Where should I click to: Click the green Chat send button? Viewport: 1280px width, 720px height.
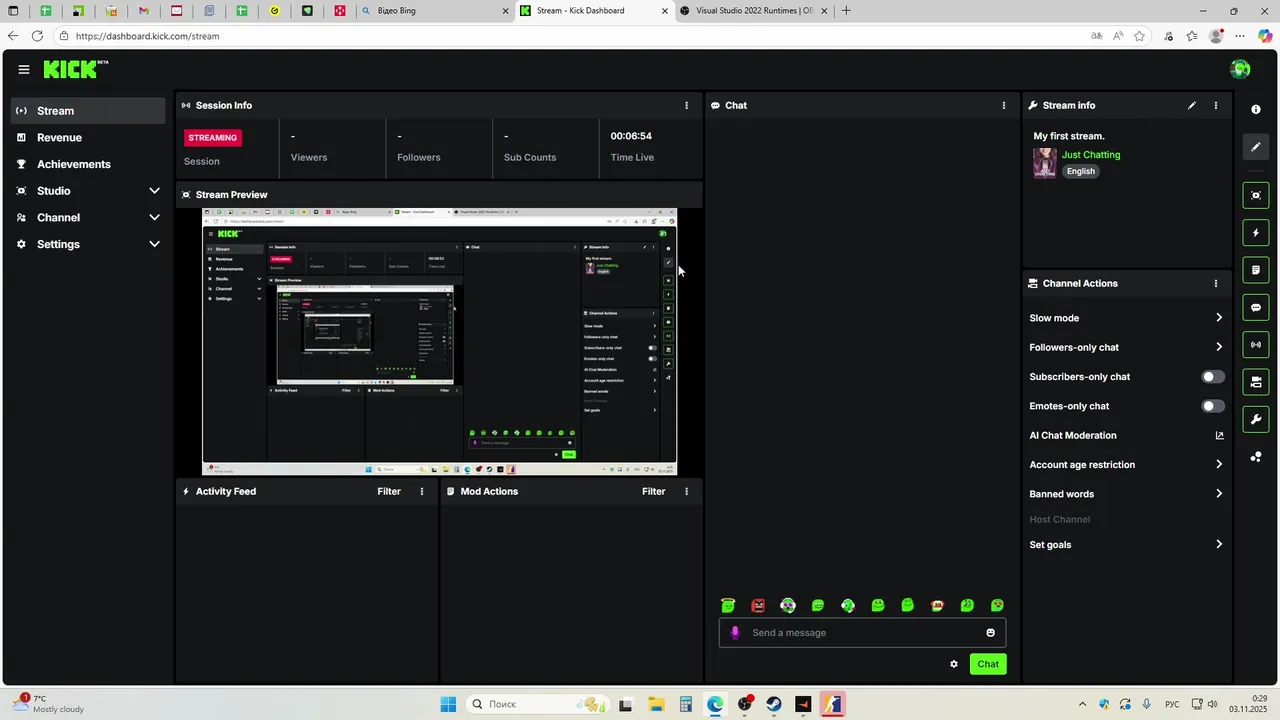[988, 664]
